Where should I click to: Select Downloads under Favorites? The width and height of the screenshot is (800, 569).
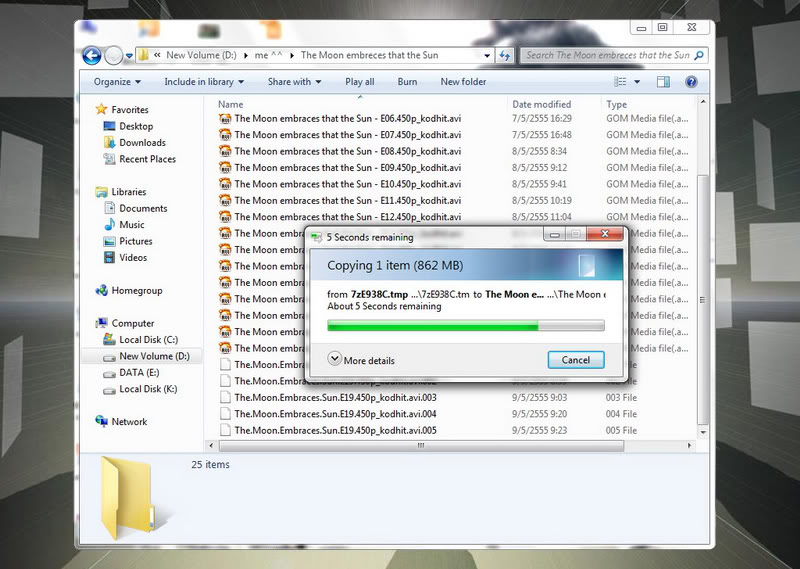tap(142, 142)
